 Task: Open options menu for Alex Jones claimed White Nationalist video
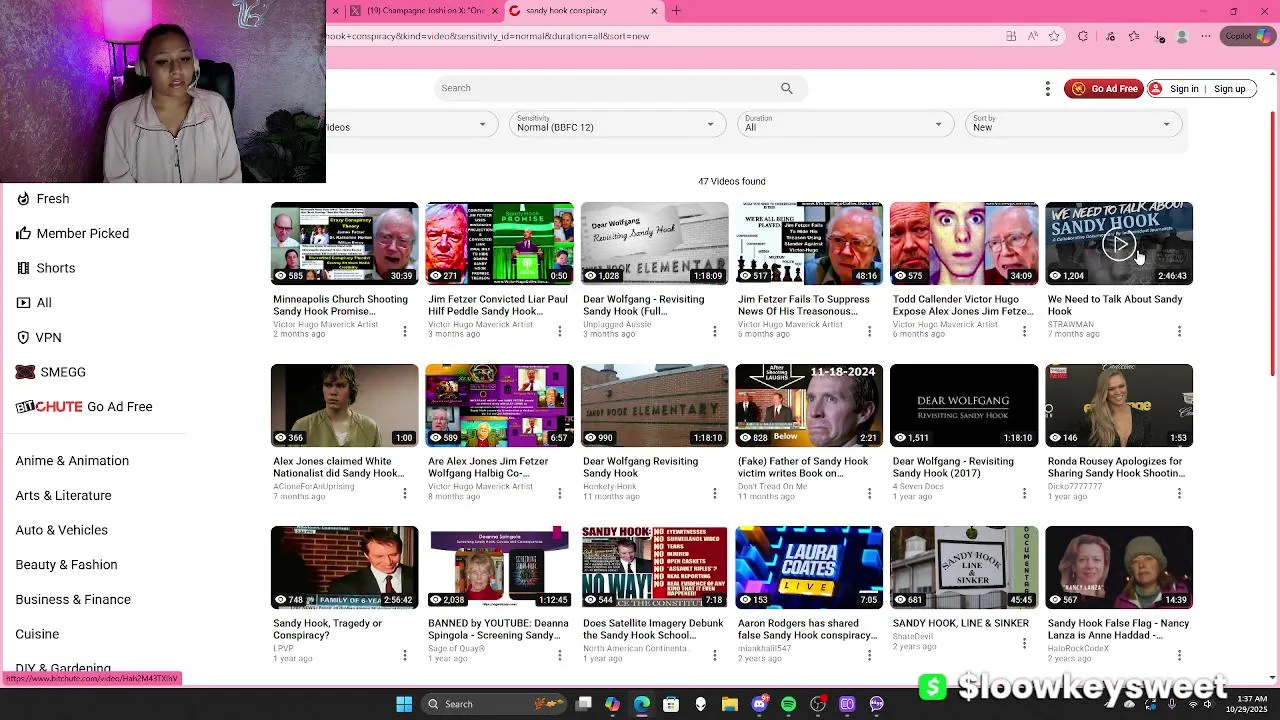(405, 493)
